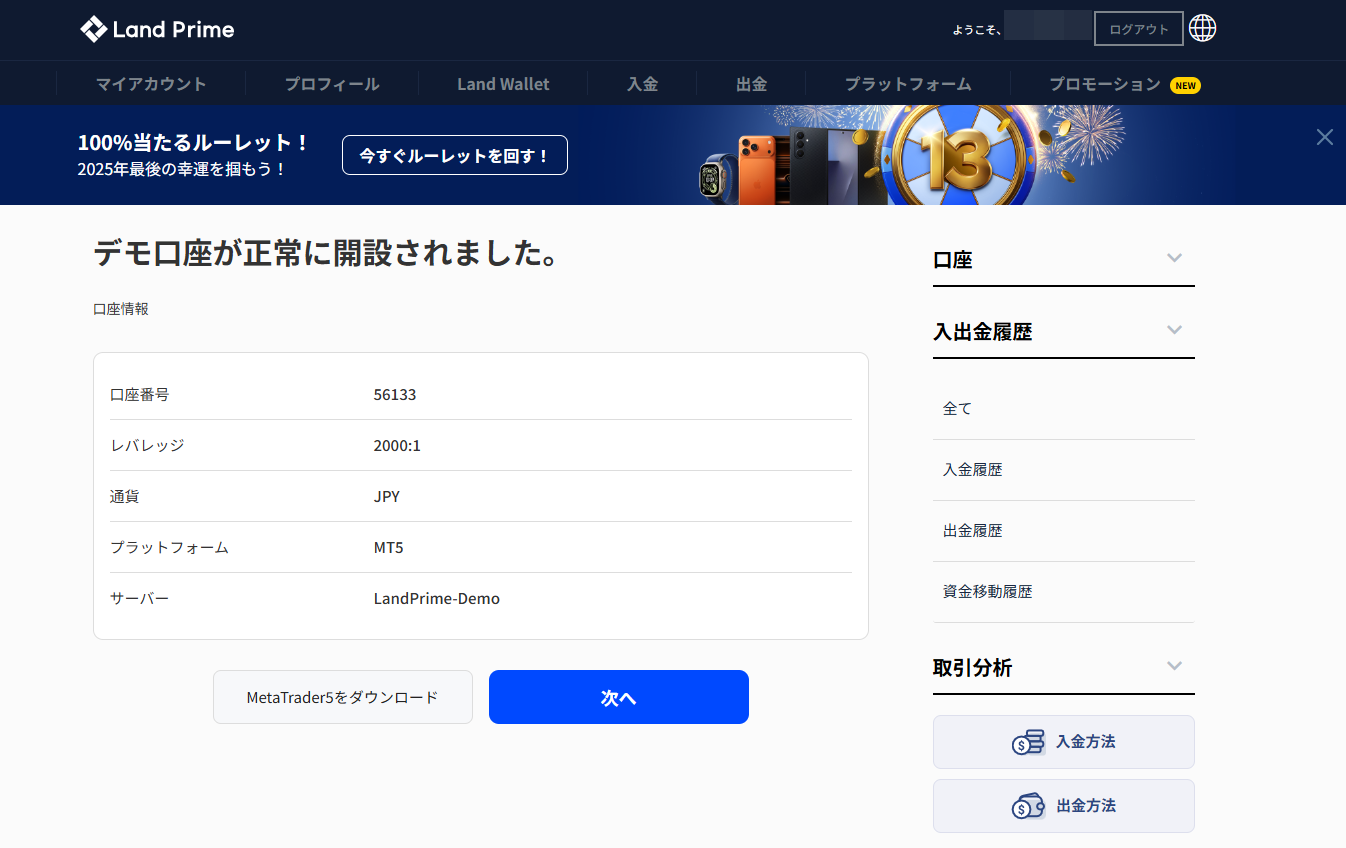Image resolution: width=1346 pixels, height=848 pixels.
Task: Click MetaTrader5をダウンロード button
Action: click(343, 697)
